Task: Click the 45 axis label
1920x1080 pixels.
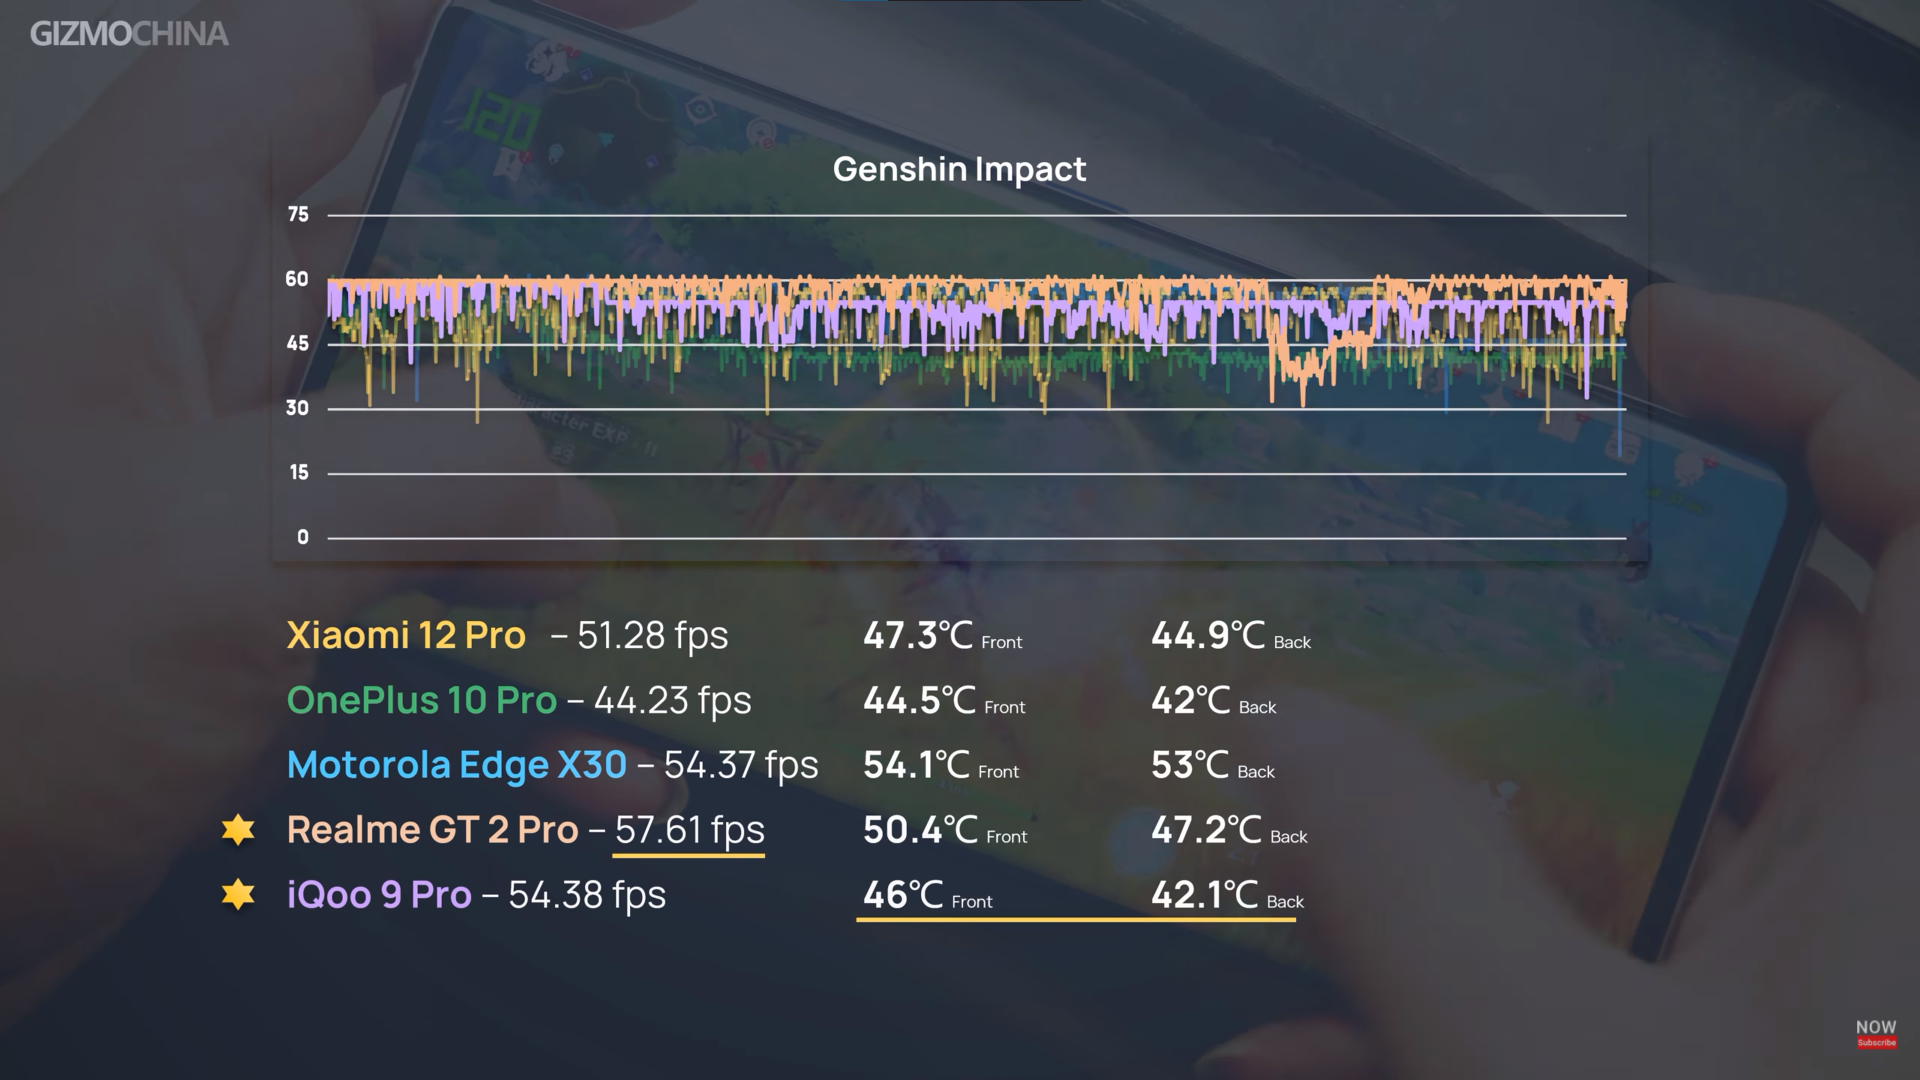Action: (298, 344)
